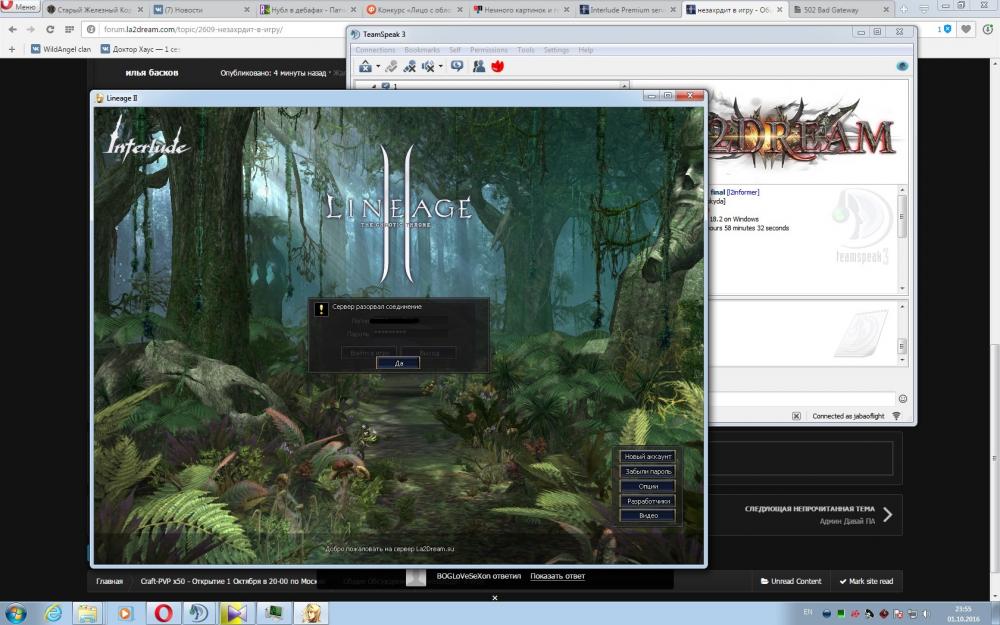Click the TeamSpeak connect icon in the toolbar
This screenshot has height=625, width=1000.
click(366, 67)
